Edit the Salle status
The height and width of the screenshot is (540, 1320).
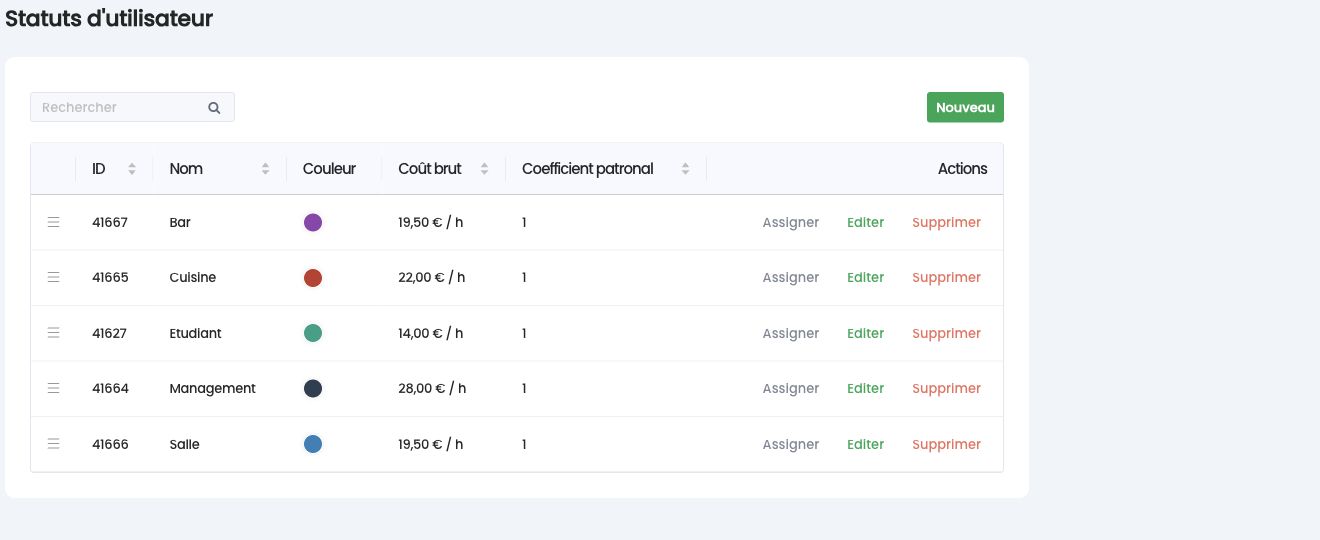click(866, 444)
